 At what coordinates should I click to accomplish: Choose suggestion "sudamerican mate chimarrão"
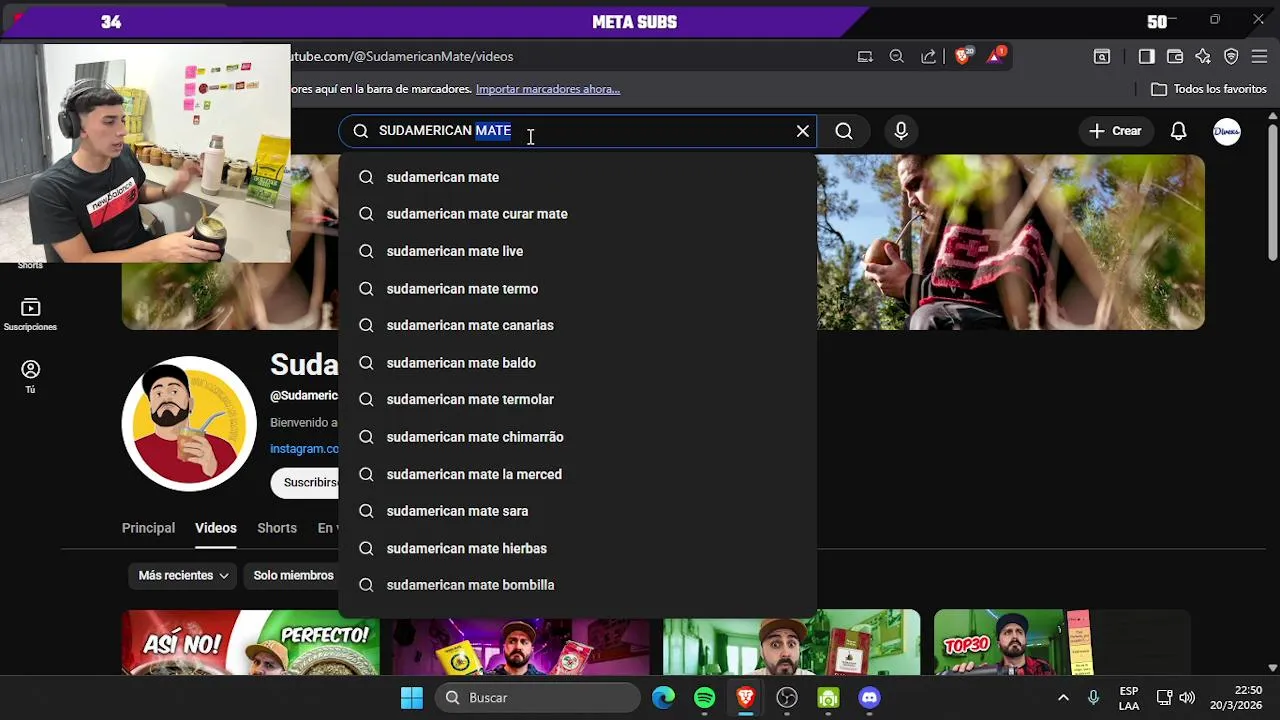point(577,437)
